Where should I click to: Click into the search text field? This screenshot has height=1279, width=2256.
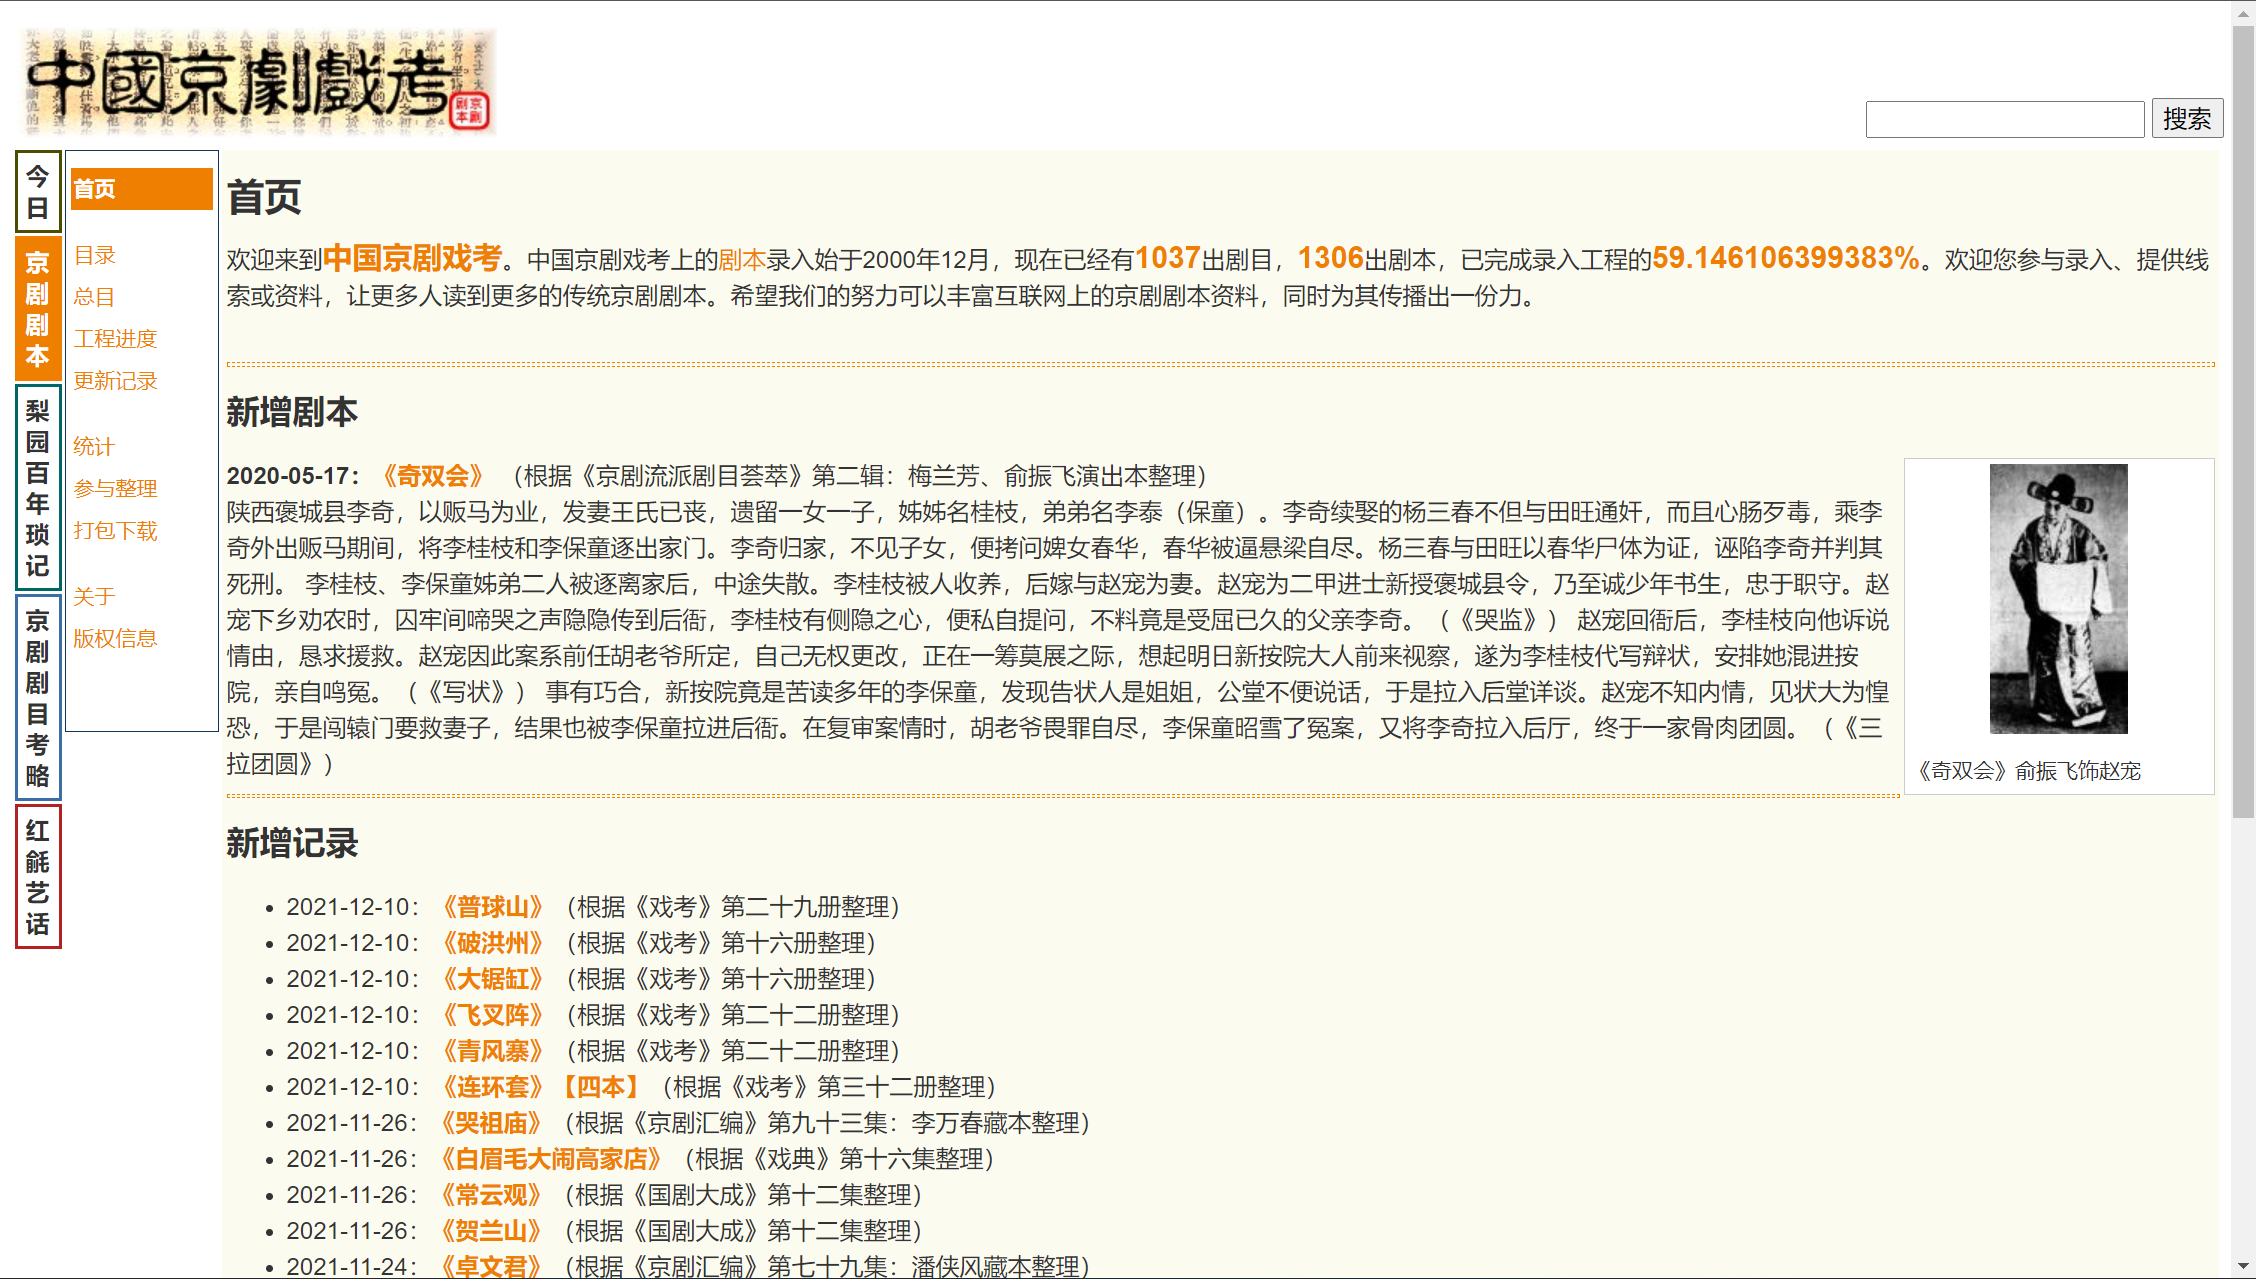2004,119
